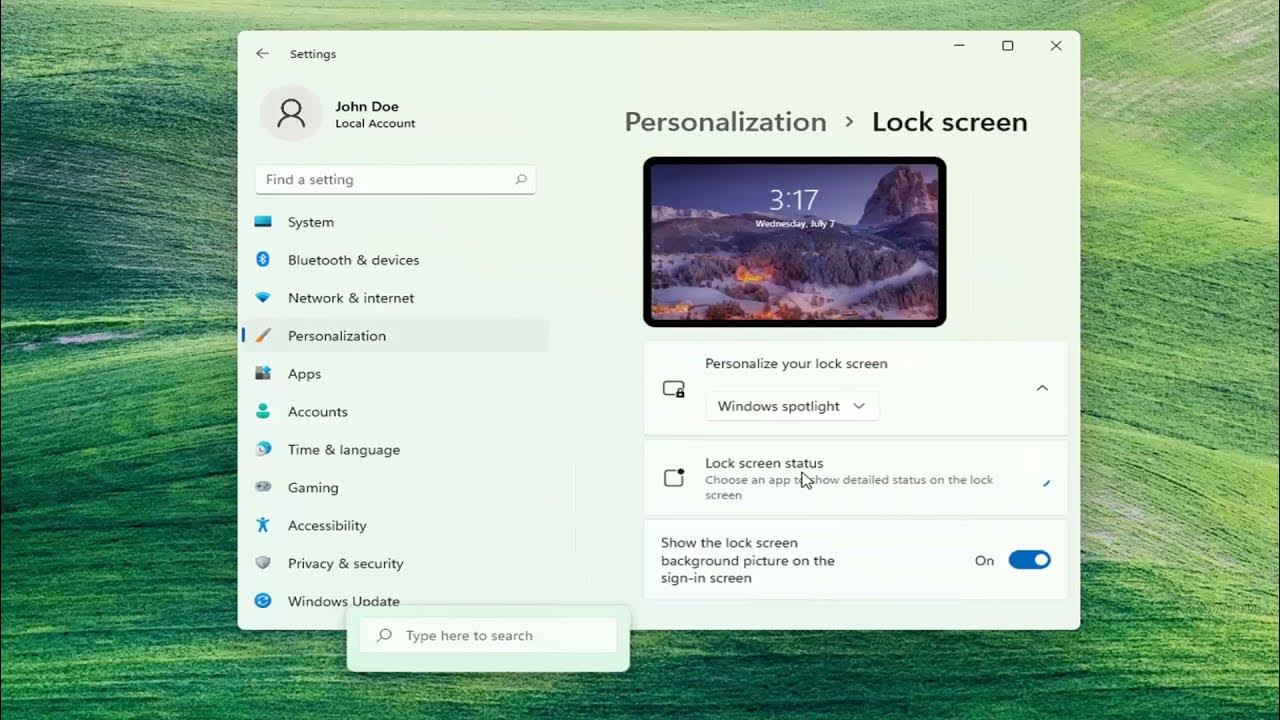The height and width of the screenshot is (720, 1280).
Task: Open the Windows spotlight dropdown
Action: click(792, 406)
